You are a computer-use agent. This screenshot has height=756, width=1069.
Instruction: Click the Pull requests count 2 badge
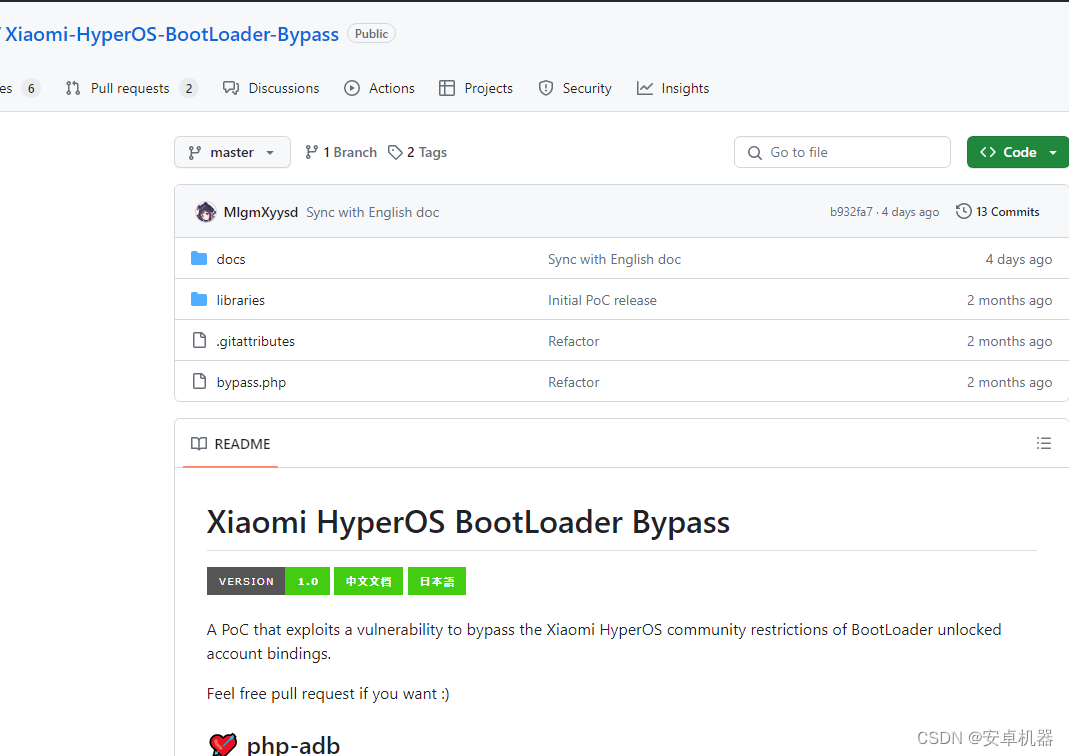coord(189,88)
